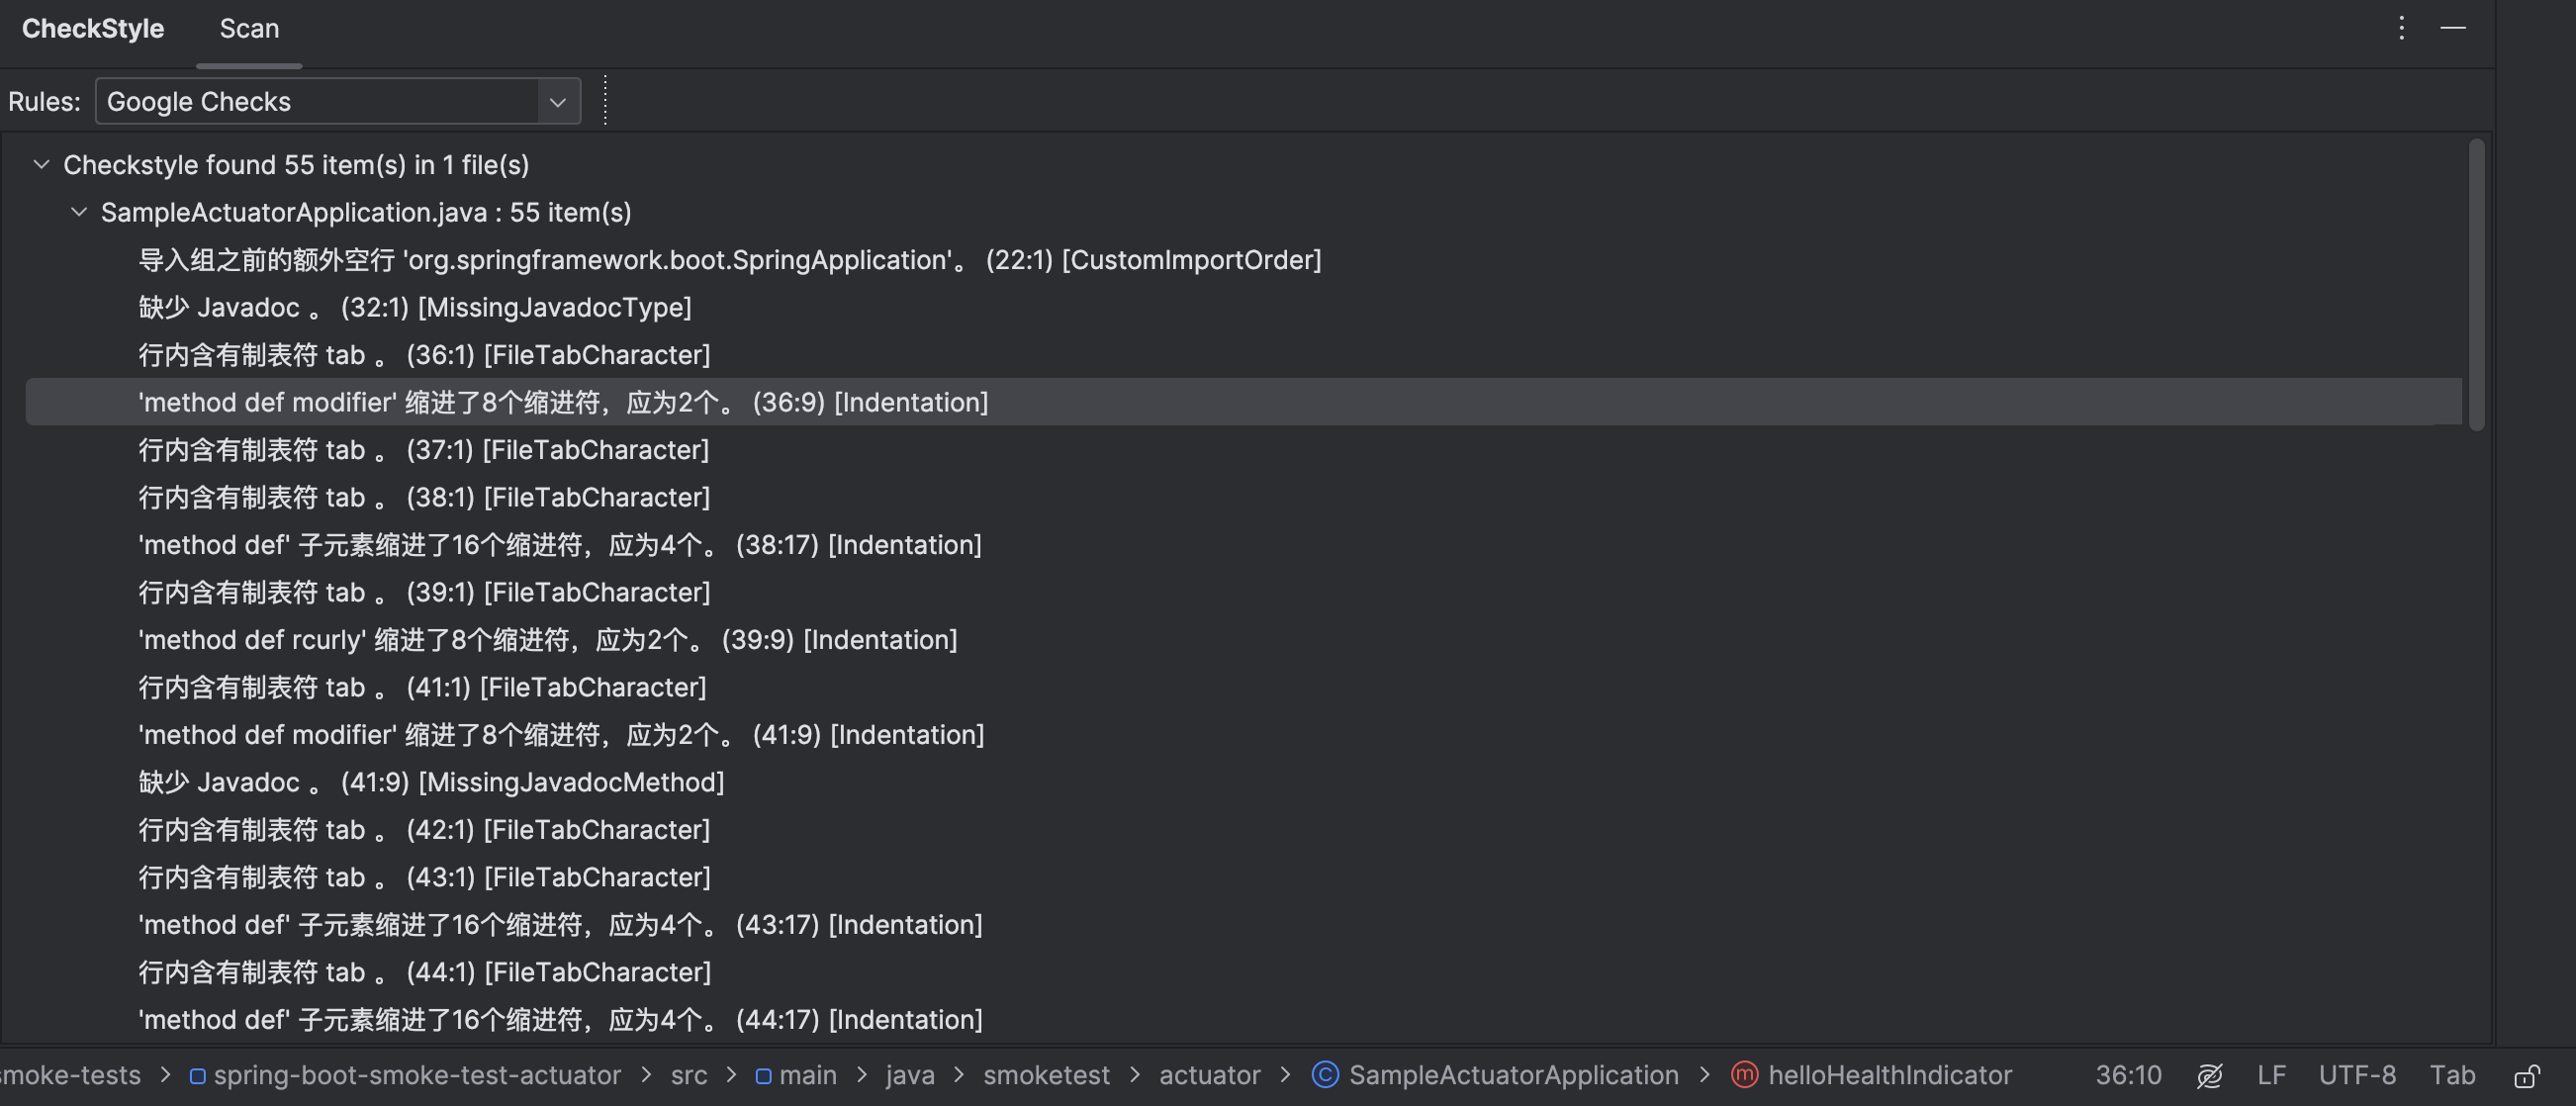Click the crossed-eye icon in the status bar
The height and width of the screenshot is (1106, 2576).
coord(2209,1076)
